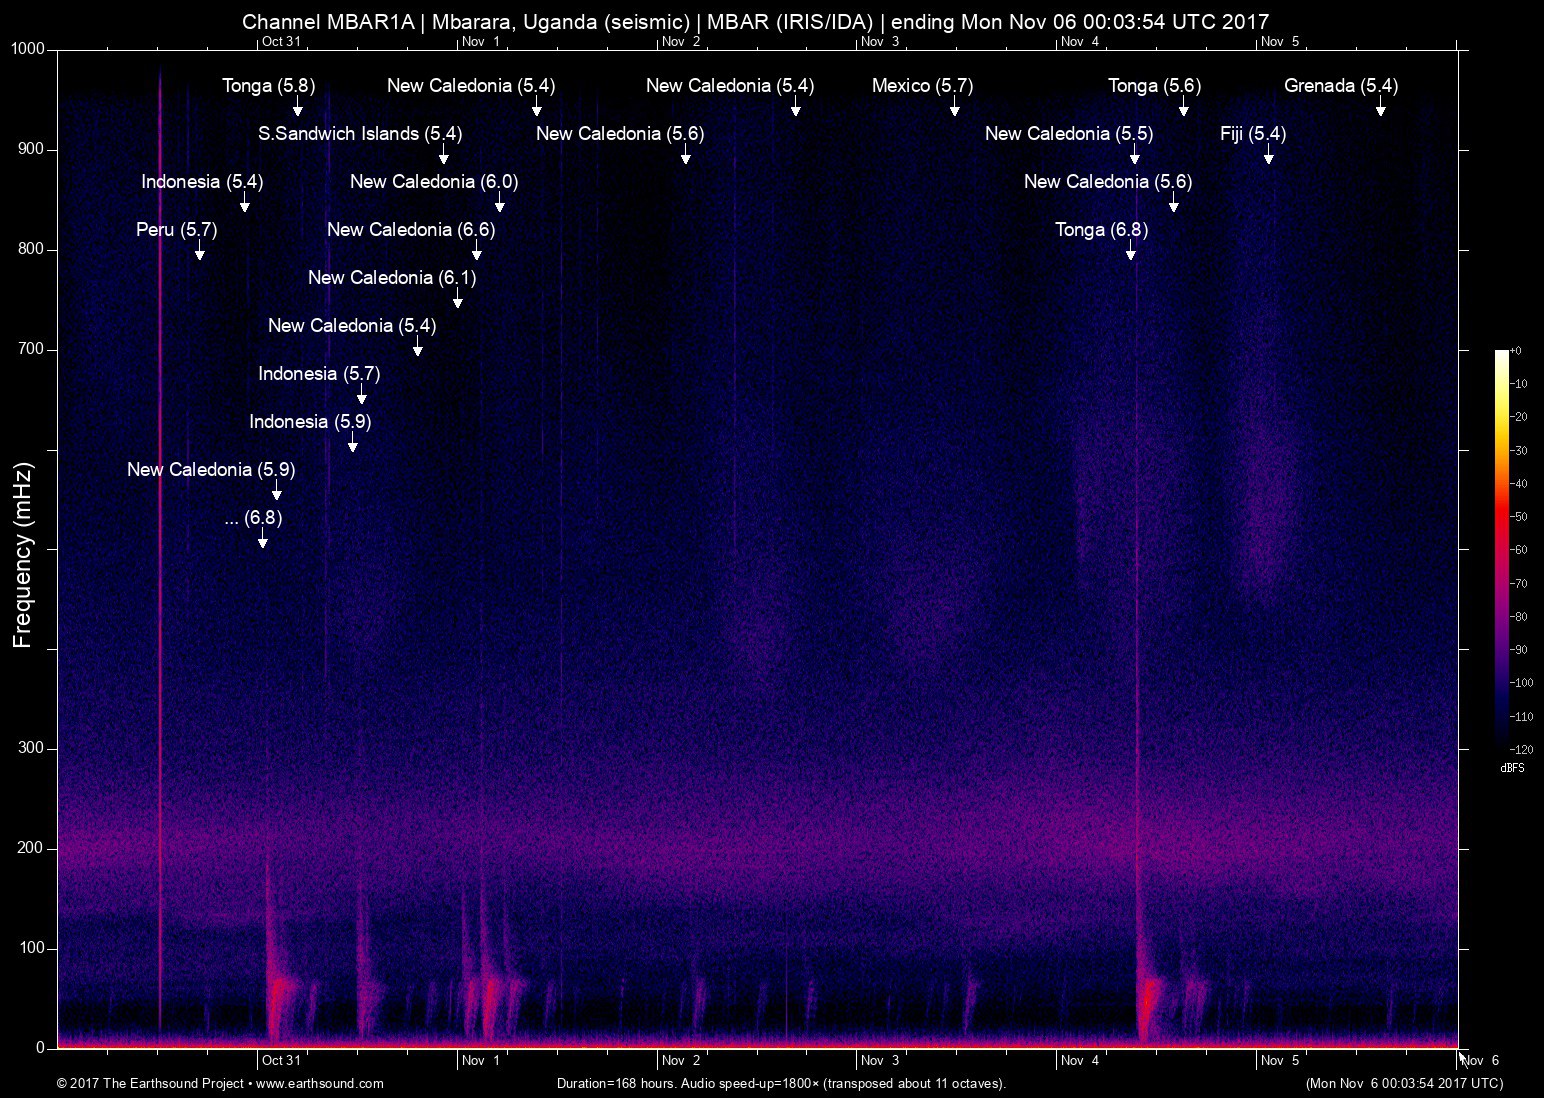Click the Indonesia (5.4) earthquake marker
This screenshot has height=1098, width=1544.
click(203, 182)
